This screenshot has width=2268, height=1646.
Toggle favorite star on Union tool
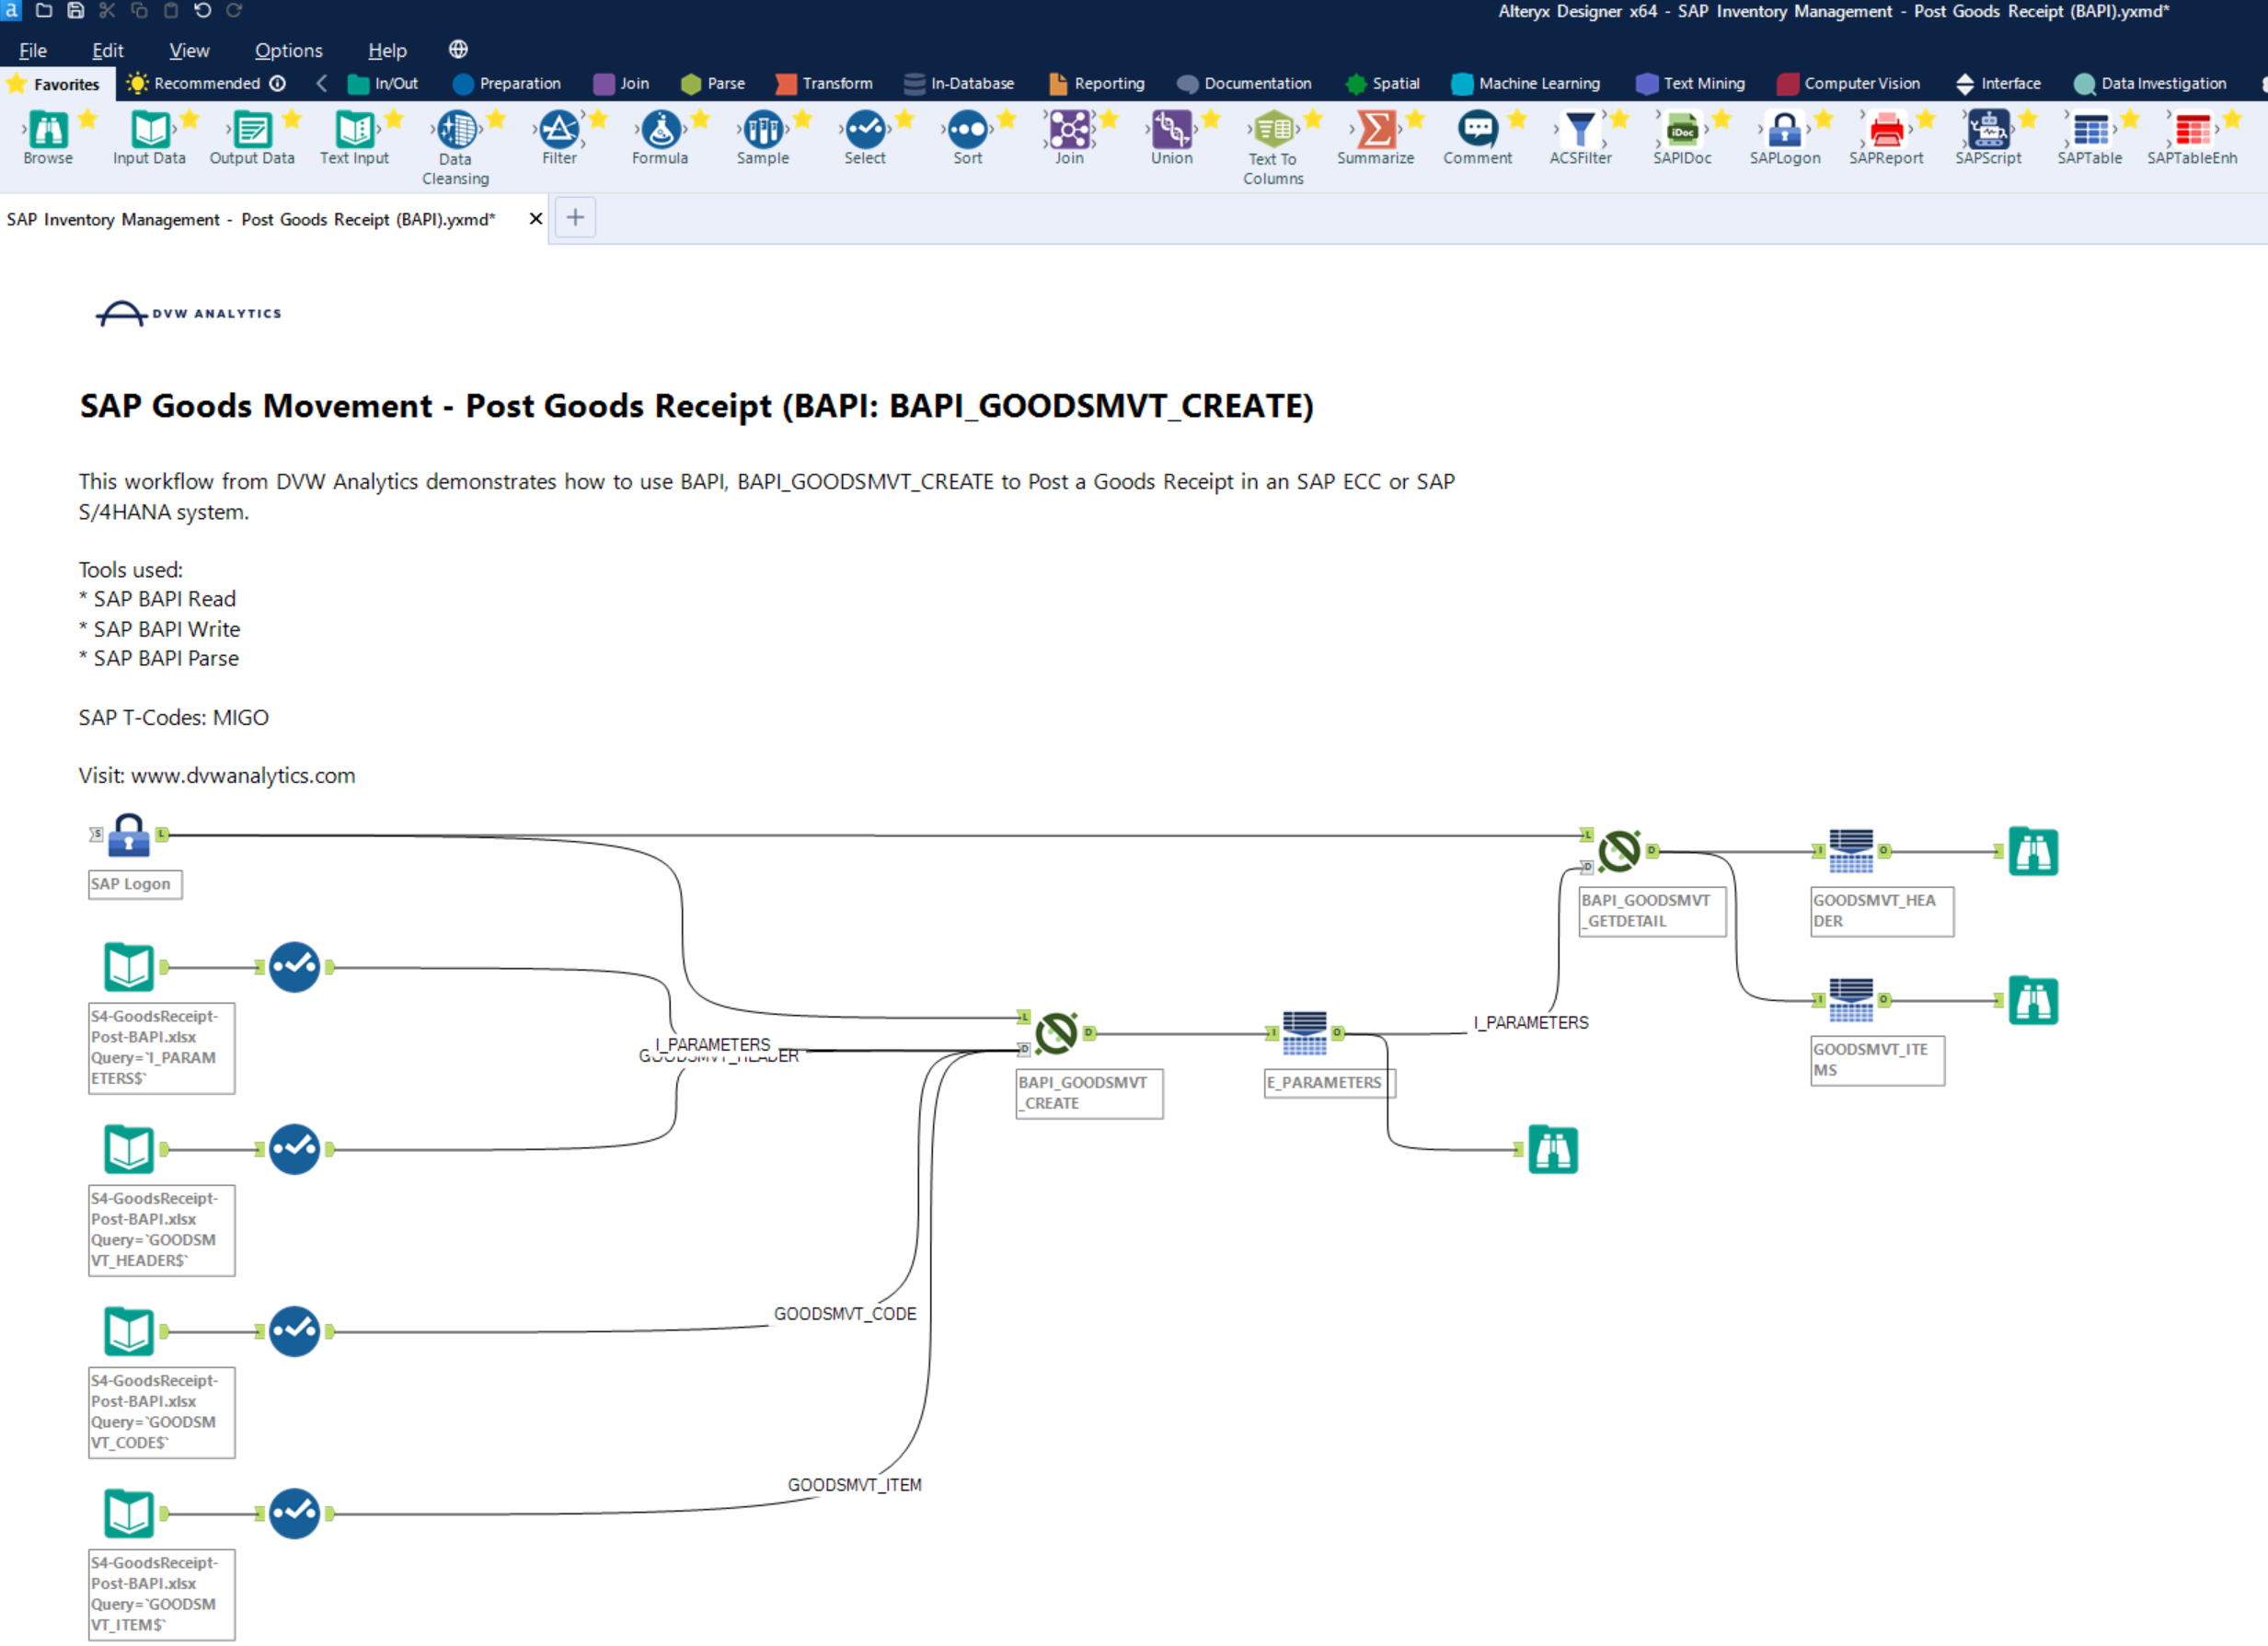coord(1211,120)
